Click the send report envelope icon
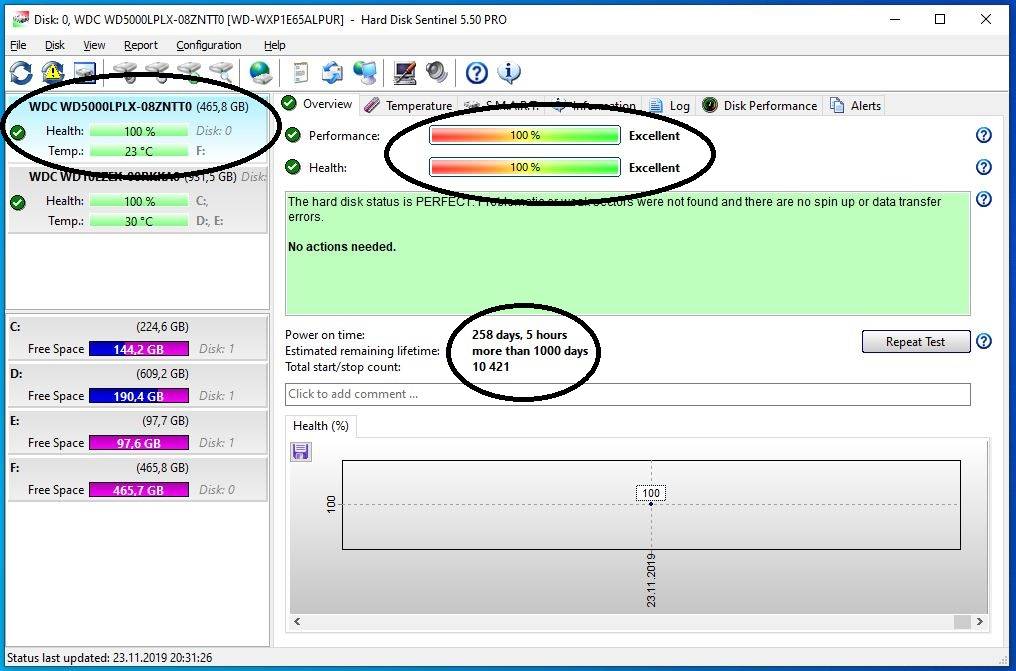Viewport: 1016px width, 671px height. [332, 73]
